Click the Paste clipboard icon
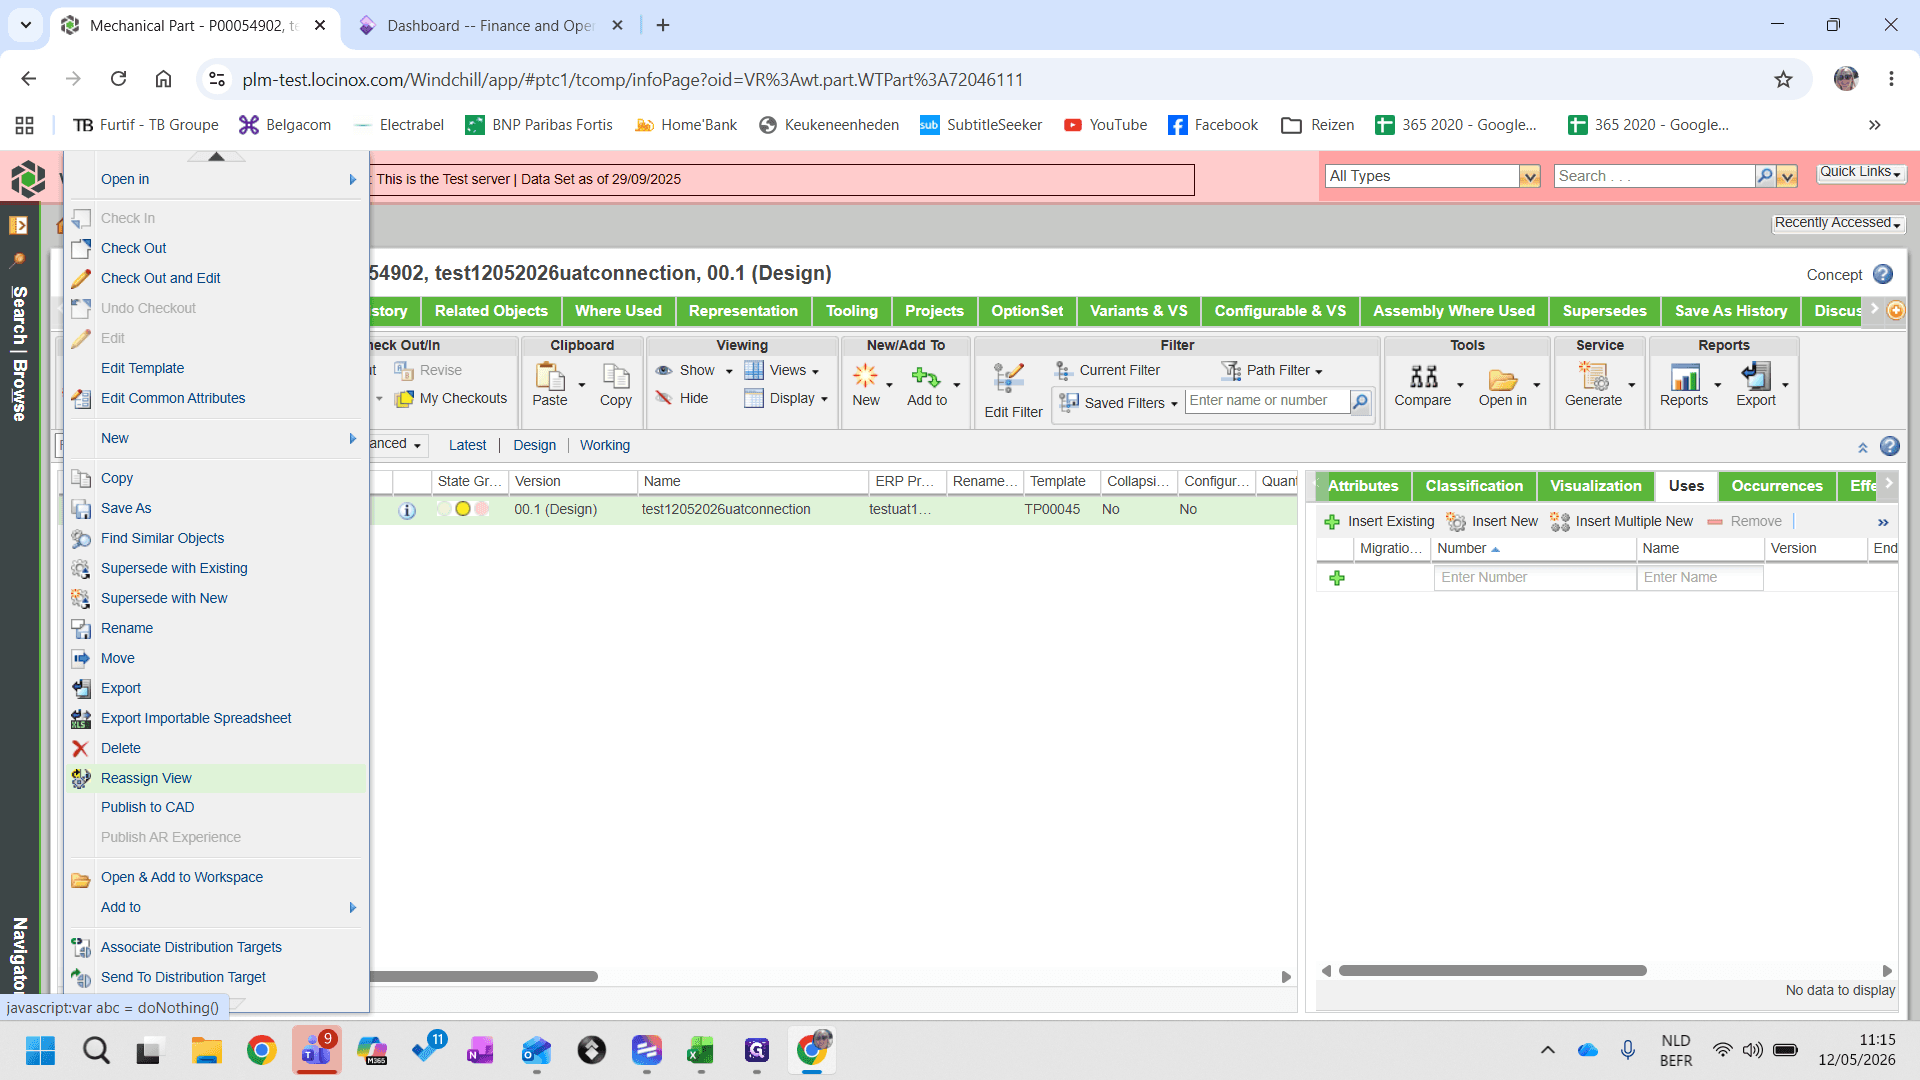This screenshot has height=1080, width=1920. pyautogui.click(x=550, y=376)
